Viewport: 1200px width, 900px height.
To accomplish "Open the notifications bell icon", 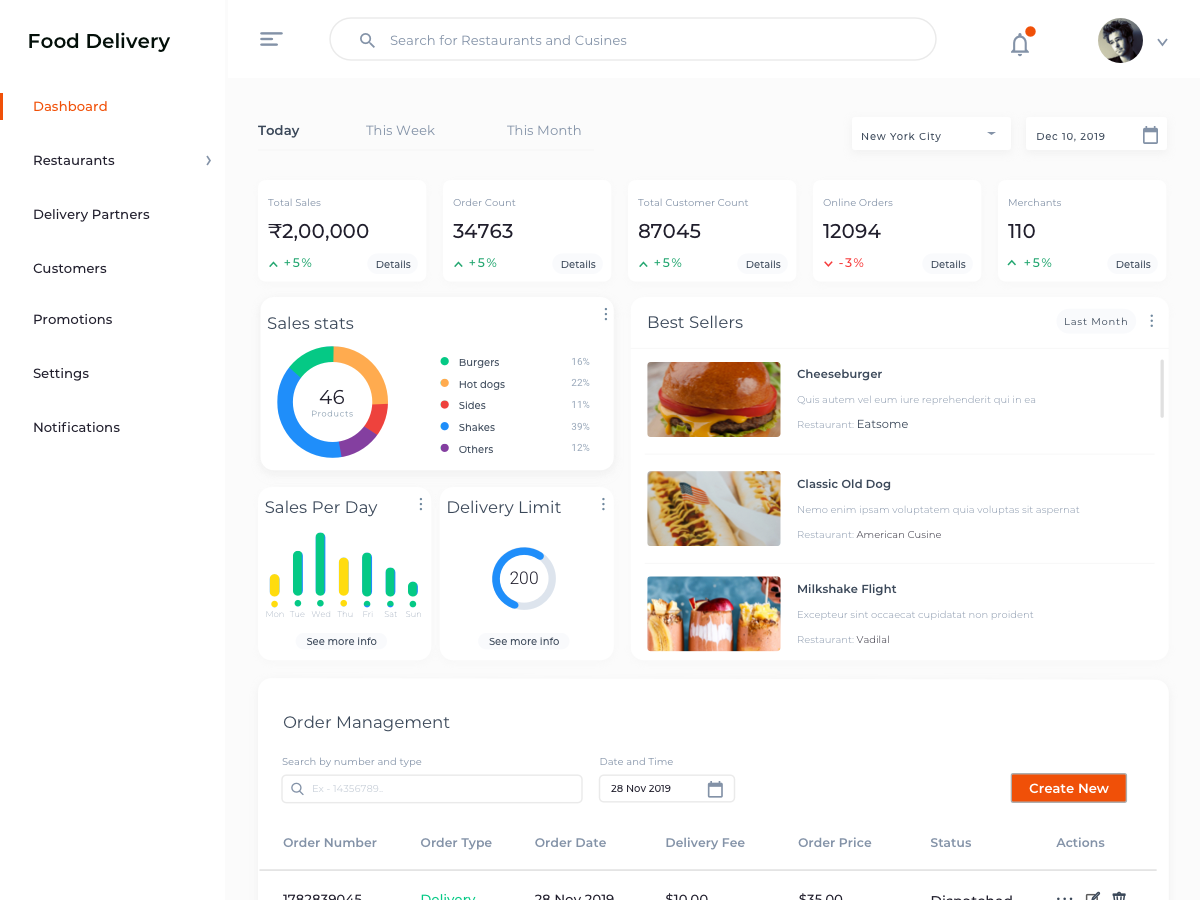I will [1020, 44].
